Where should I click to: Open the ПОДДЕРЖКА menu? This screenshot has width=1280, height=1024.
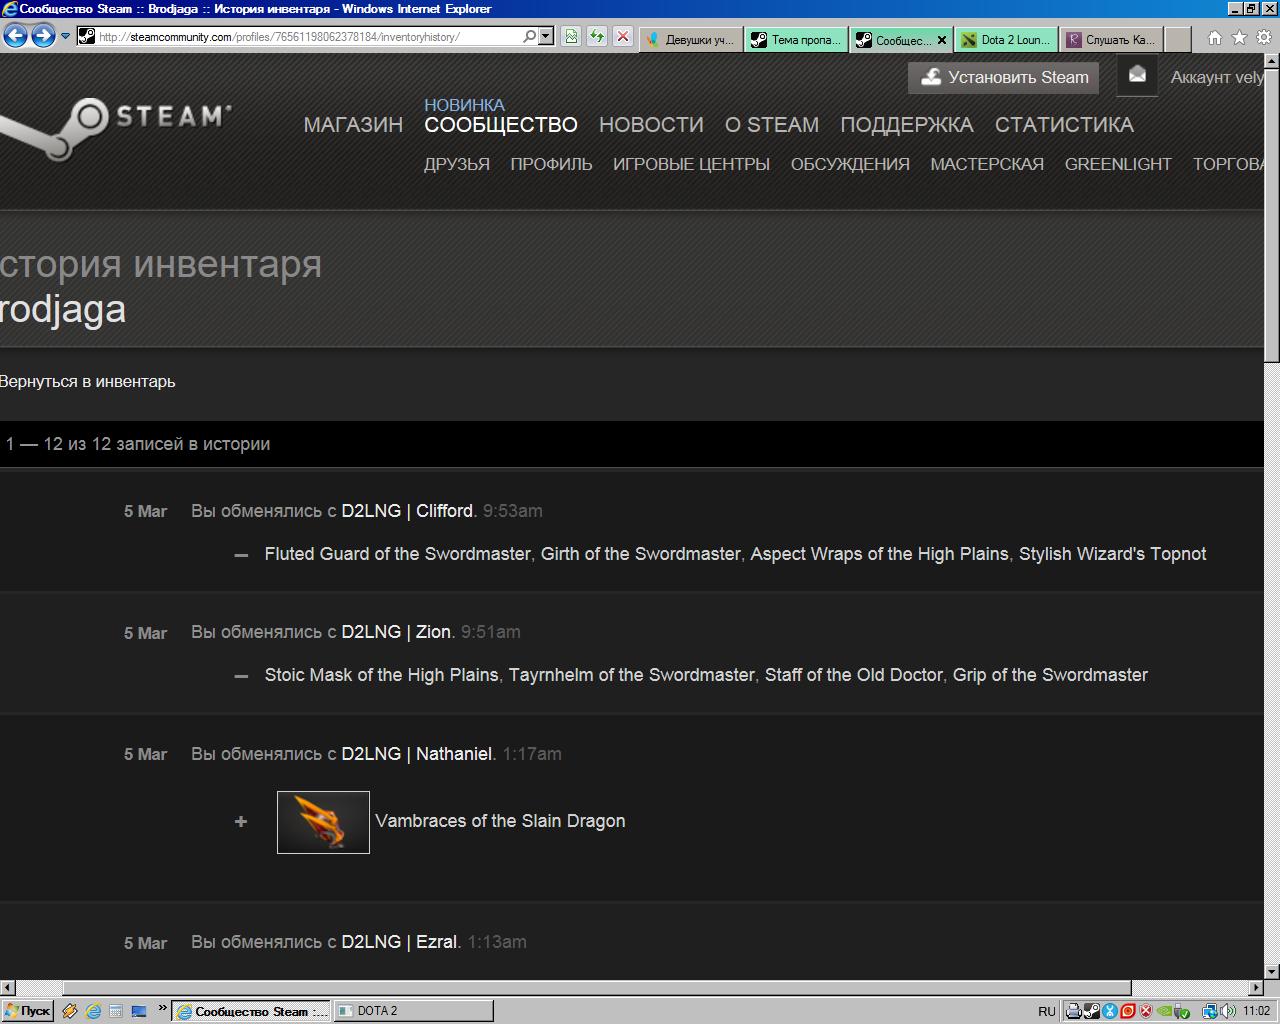(x=907, y=125)
